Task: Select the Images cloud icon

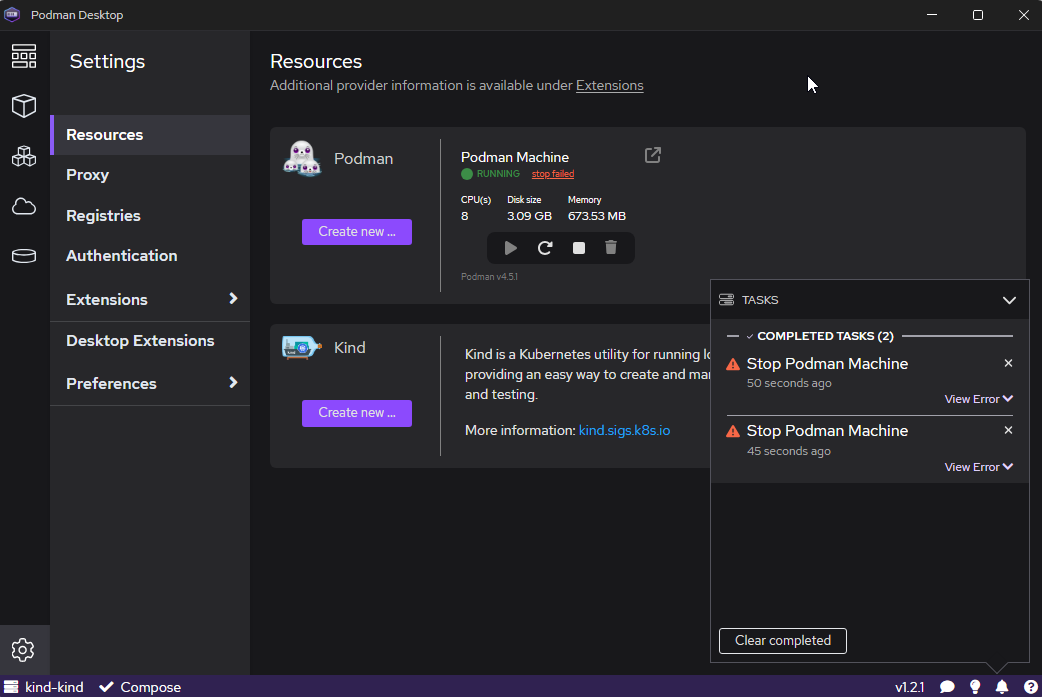Action: click(x=24, y=206)
